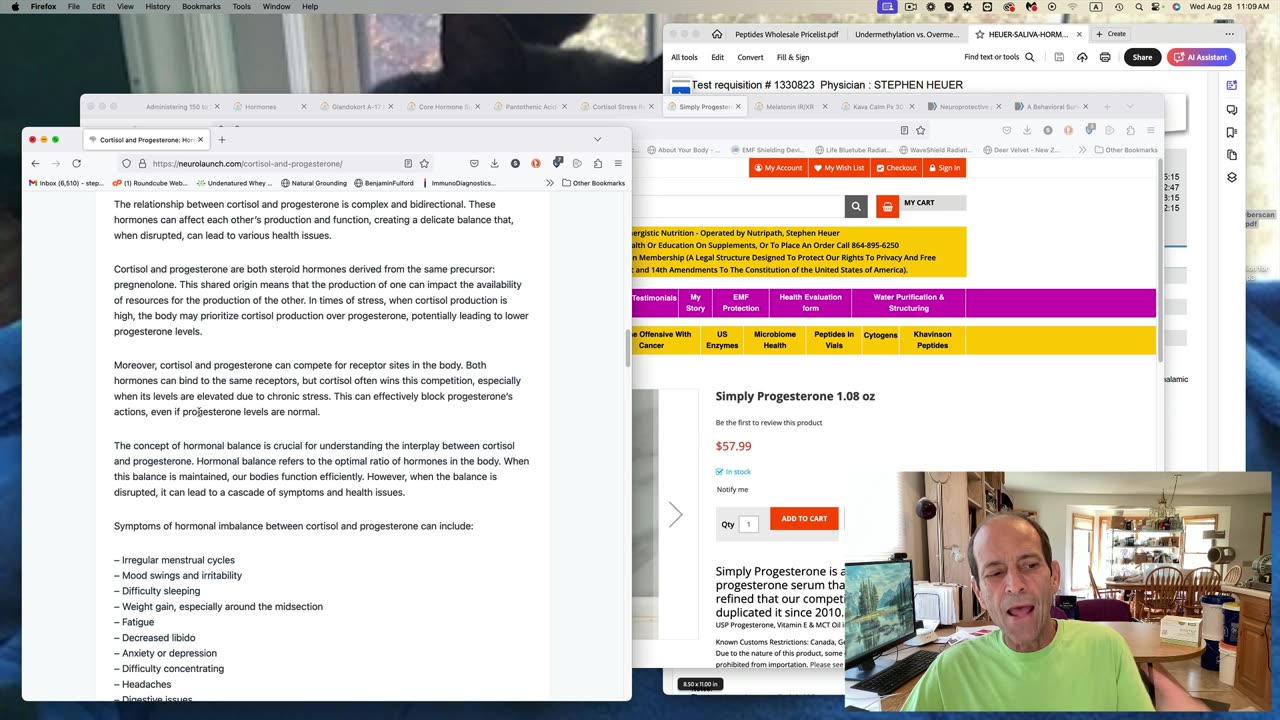This screenshot has width=1280, height=720.
Task: Click the shield tracking protection icon
Action: click(x=126, y=163)
